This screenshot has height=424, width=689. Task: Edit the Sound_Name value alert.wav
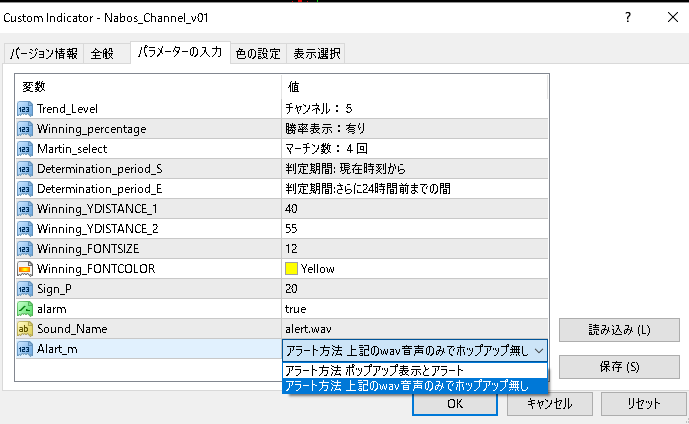click(414, 329)
